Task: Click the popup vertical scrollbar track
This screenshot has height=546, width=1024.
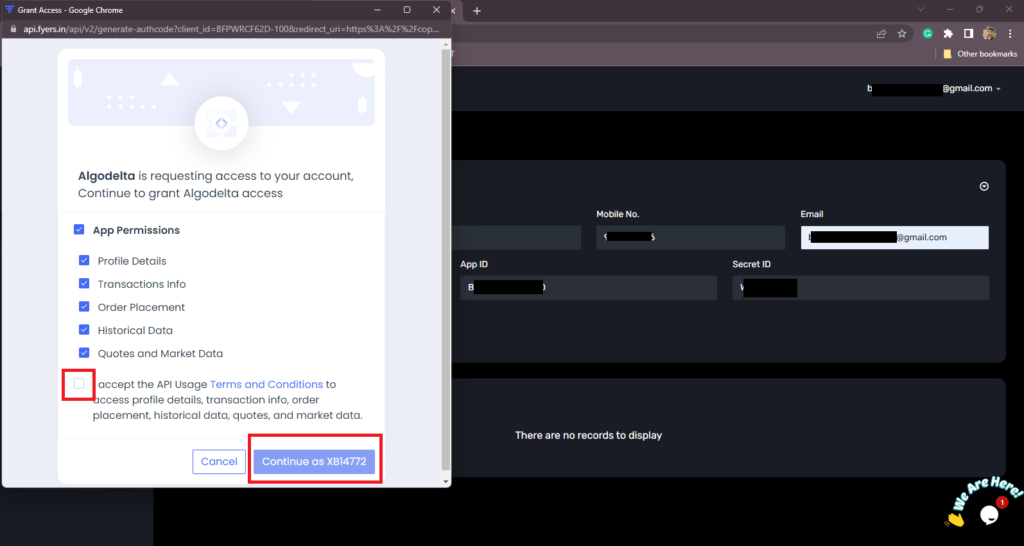Action: (446, 261)
